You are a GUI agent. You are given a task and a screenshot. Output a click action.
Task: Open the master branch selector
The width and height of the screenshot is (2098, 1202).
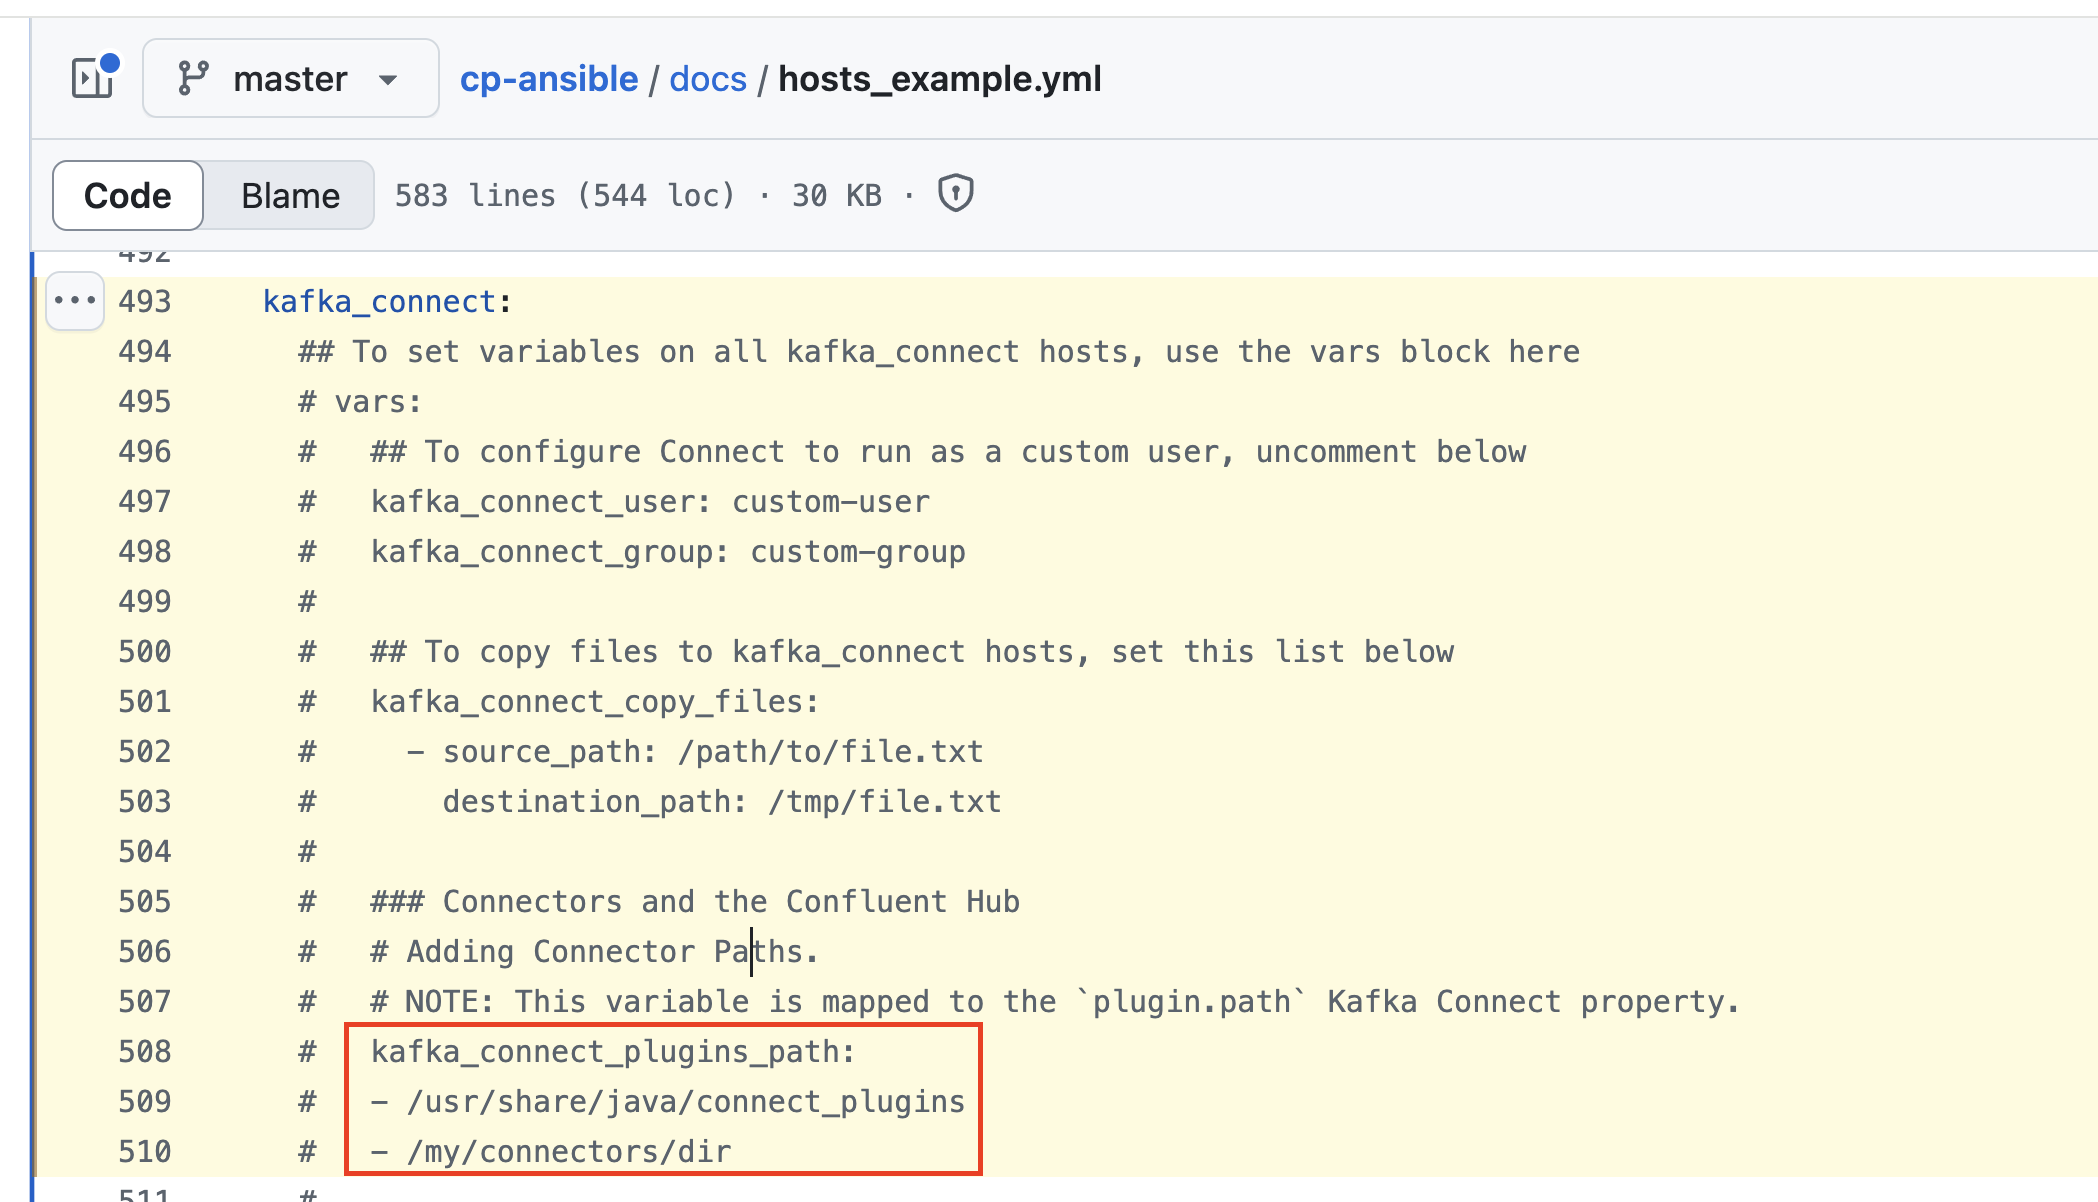point(290,77)
